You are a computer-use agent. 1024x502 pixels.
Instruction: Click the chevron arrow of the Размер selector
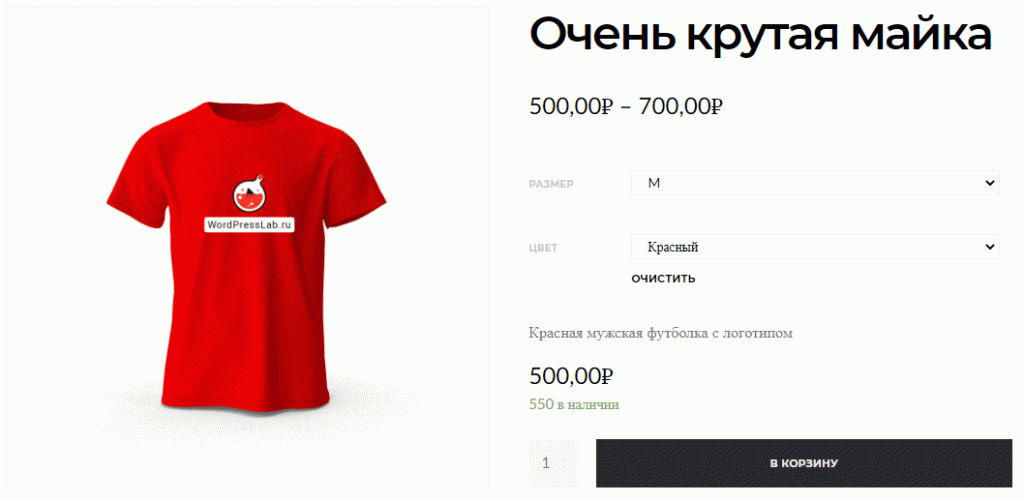(989, 183)
